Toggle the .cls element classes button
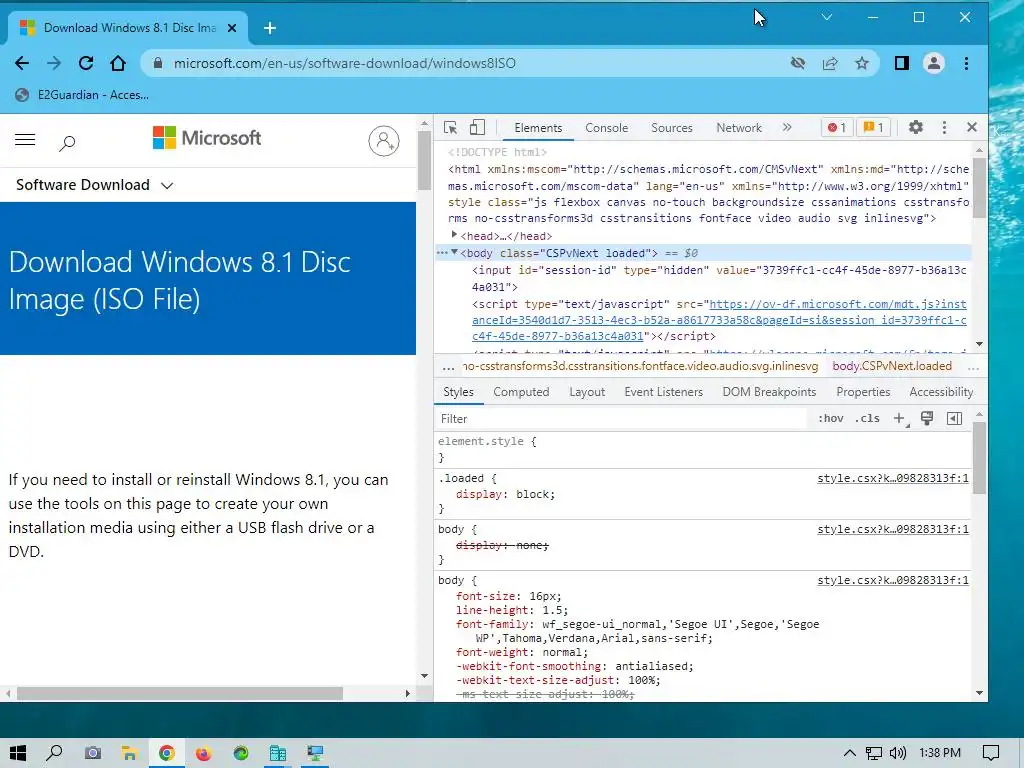The height and width of the screenshot is (768, 1024). click(x=867, y=419)
